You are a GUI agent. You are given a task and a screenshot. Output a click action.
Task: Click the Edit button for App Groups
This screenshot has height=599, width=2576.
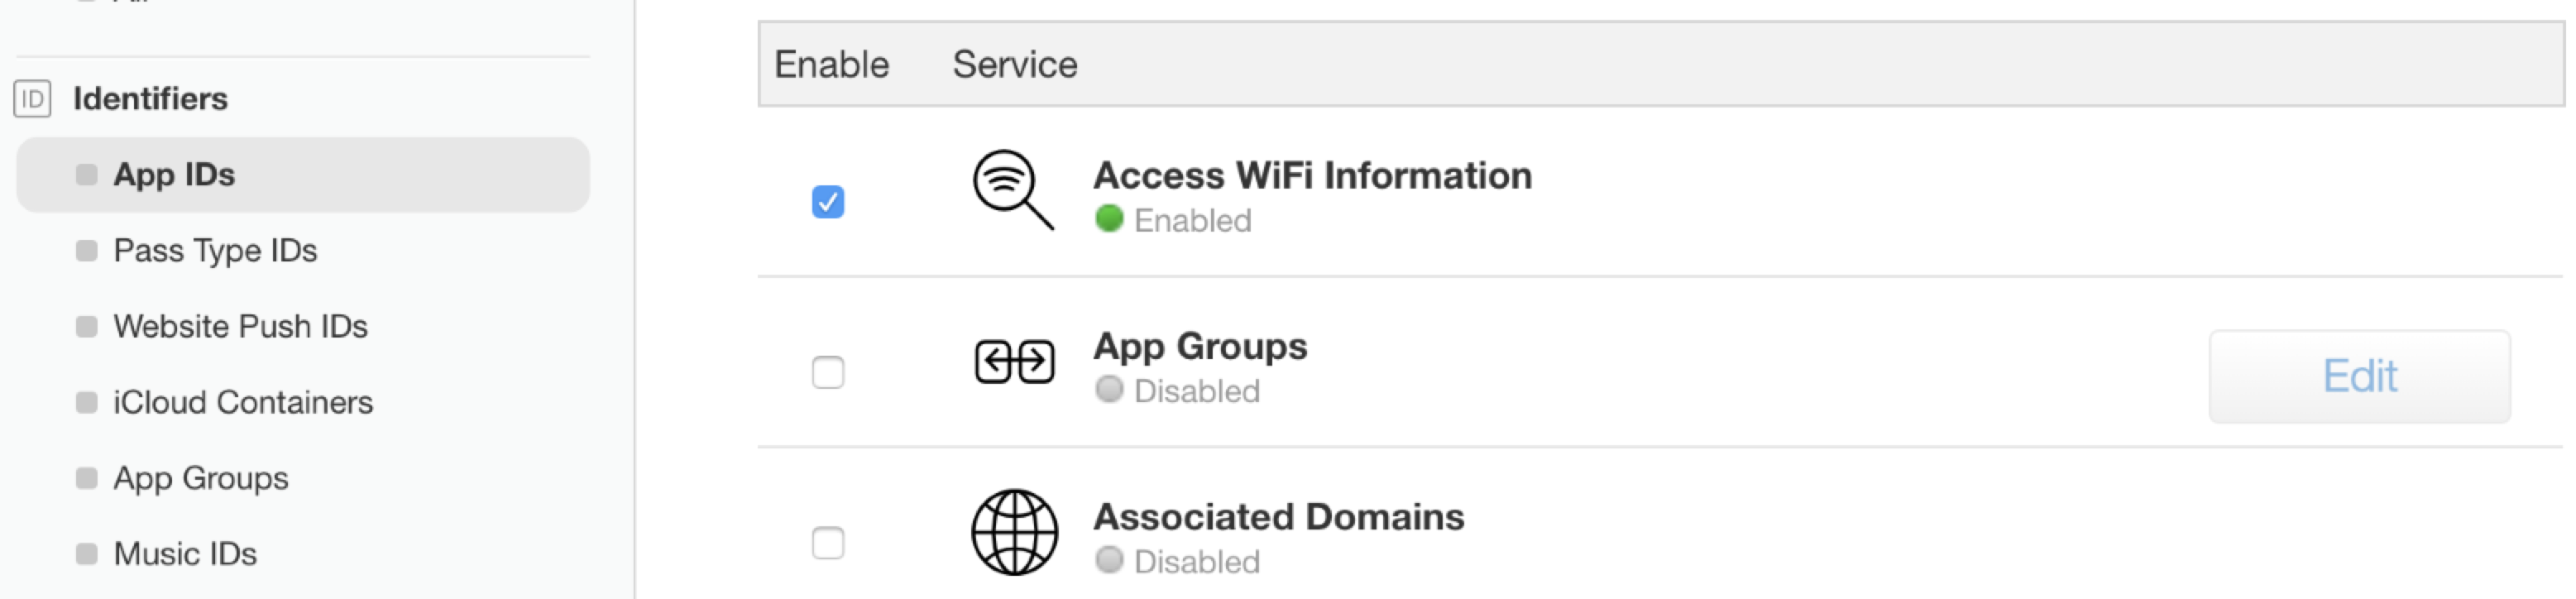click(x=2359, y=376)
